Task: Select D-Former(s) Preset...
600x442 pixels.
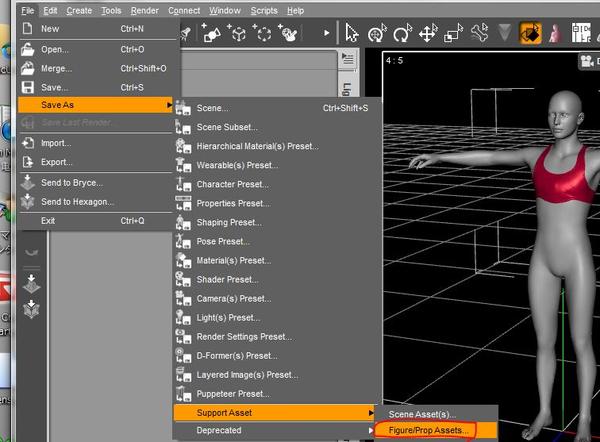Action: [276, 356]
